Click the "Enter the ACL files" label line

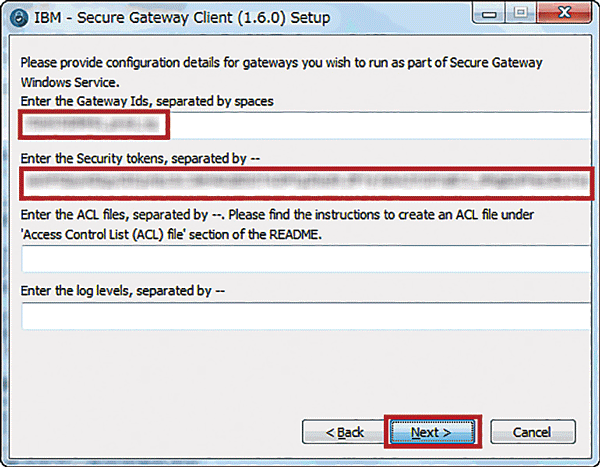pyautogui.click(x=280, y=217)
